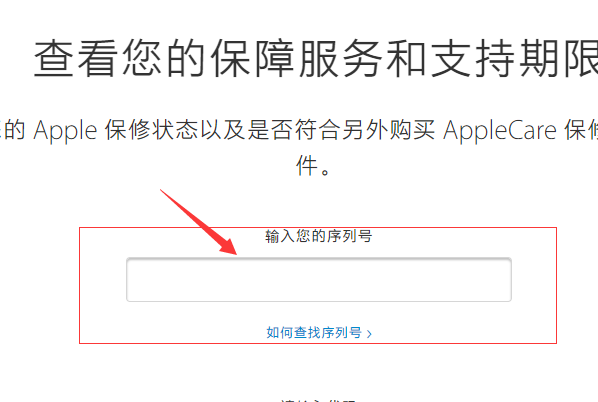Click the word AppleCare in description
The height and width of the screenshot is (402, 598).
500,130
